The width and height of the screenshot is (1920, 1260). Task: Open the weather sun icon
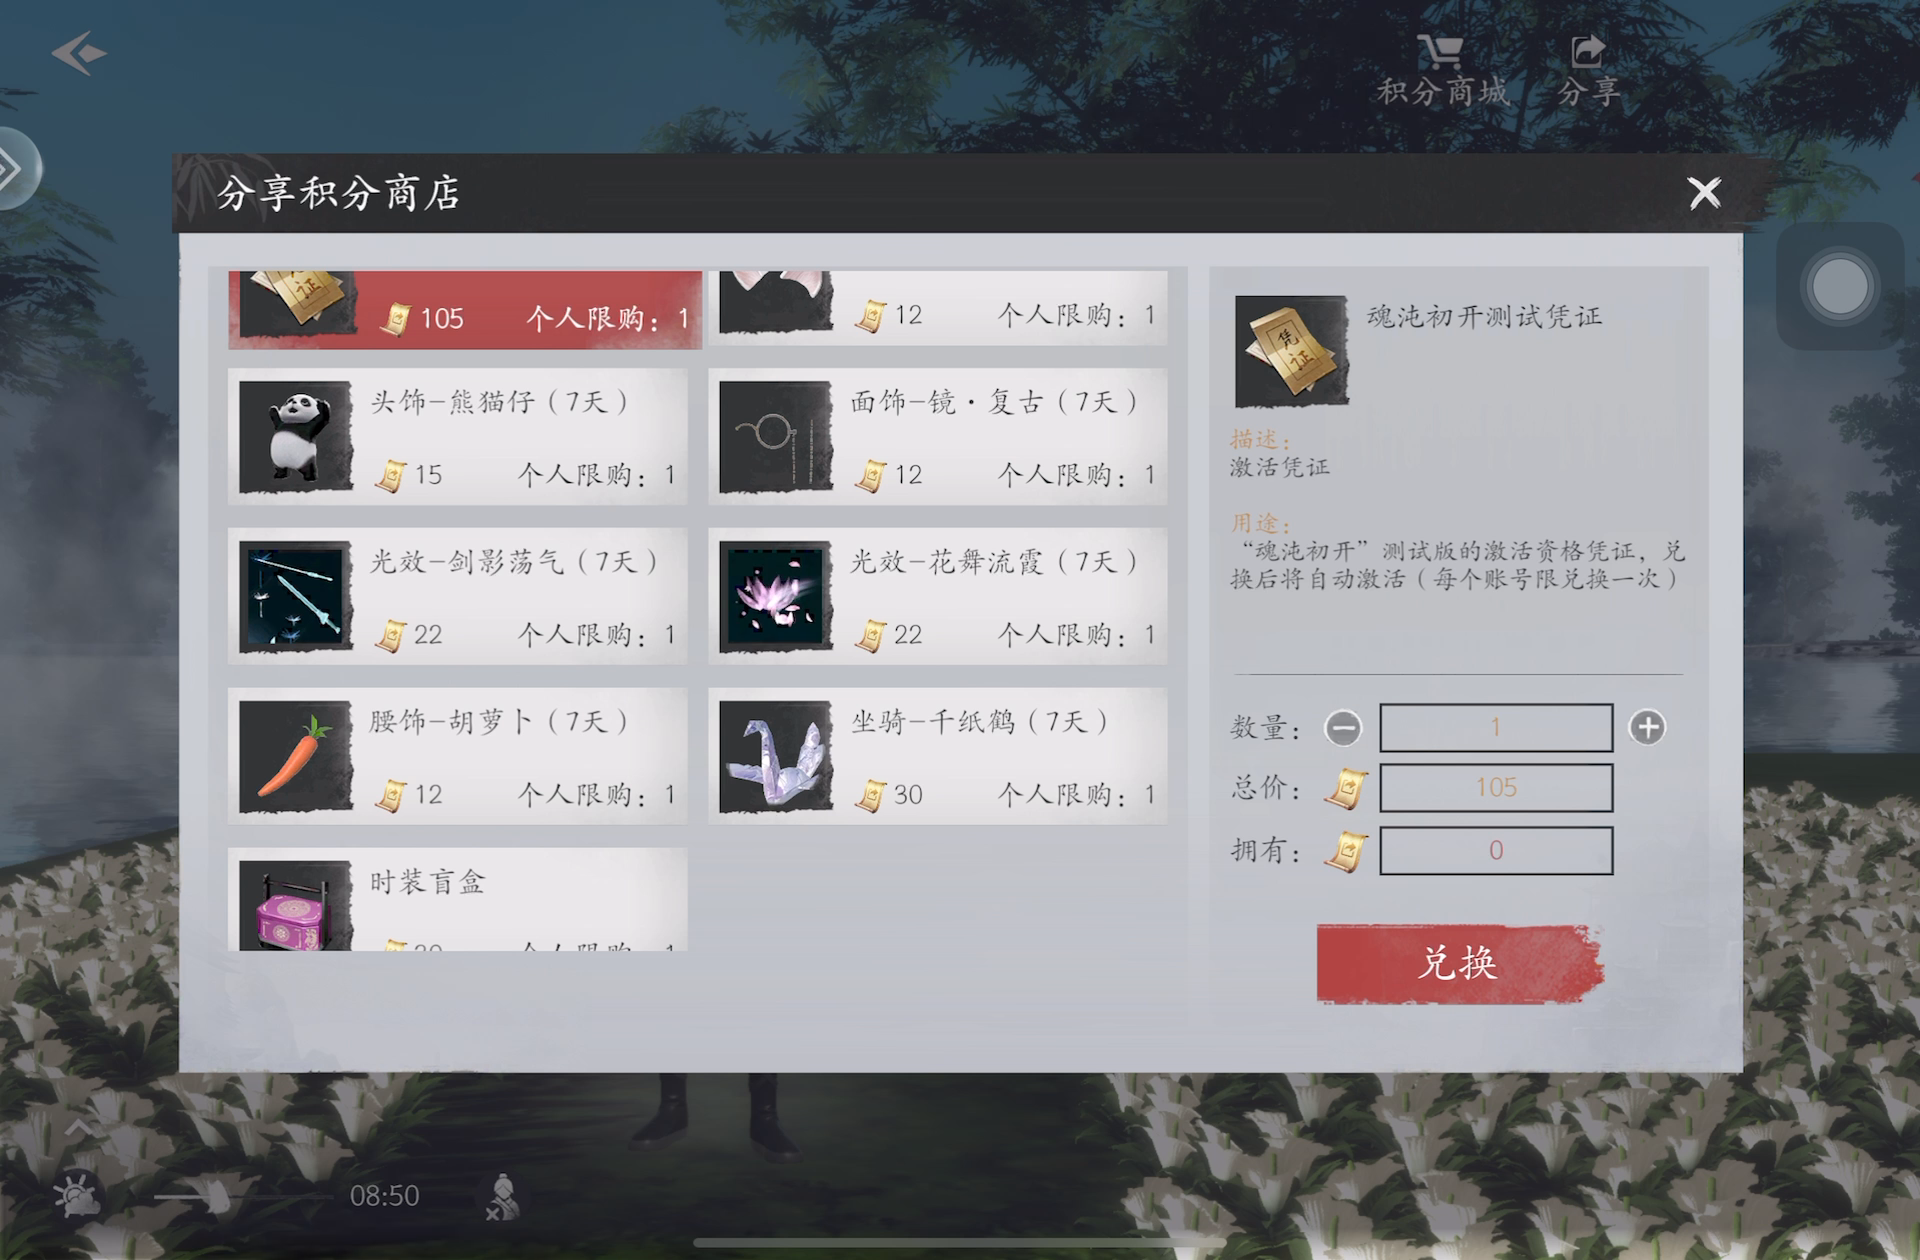coord(78,1195)
